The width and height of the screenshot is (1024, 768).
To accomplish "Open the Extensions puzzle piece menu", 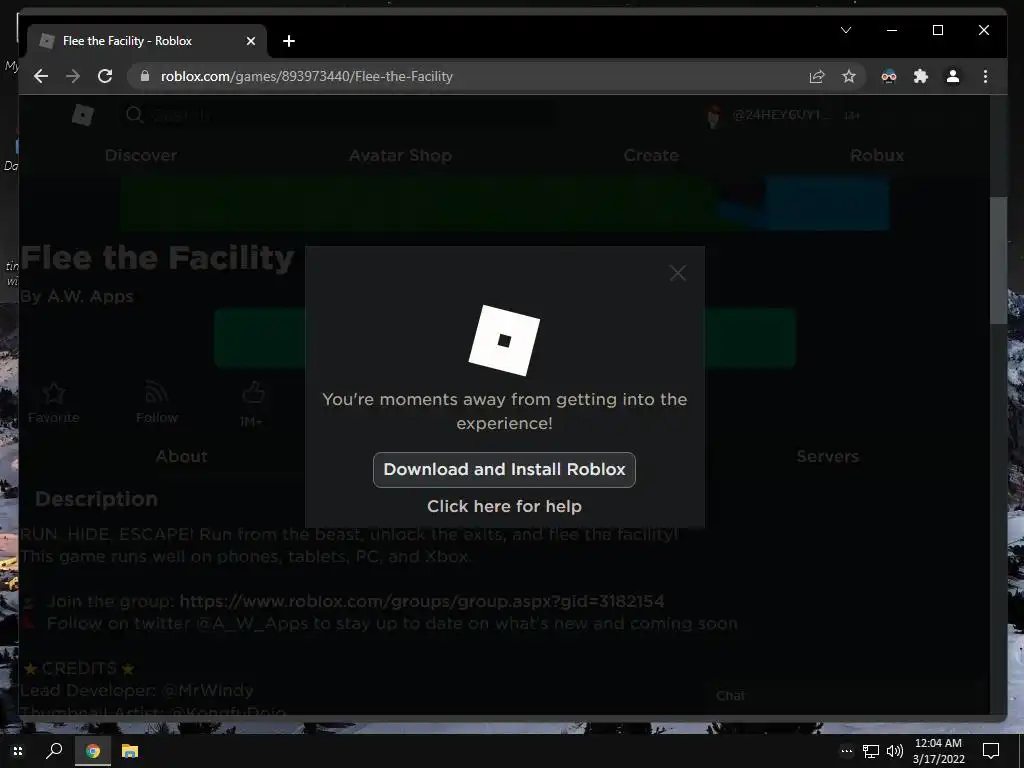I will tap(921, 76).
